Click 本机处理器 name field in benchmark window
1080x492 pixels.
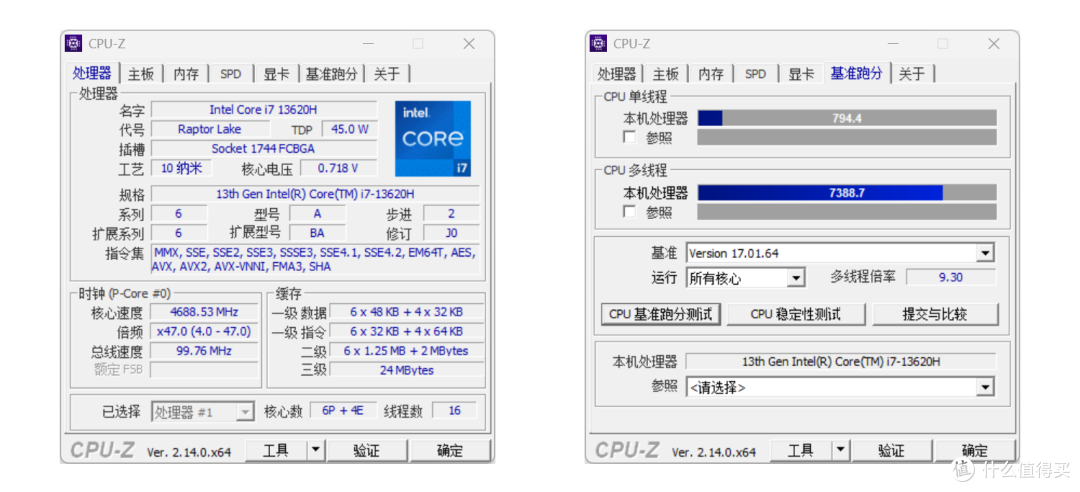pos(840,361)
